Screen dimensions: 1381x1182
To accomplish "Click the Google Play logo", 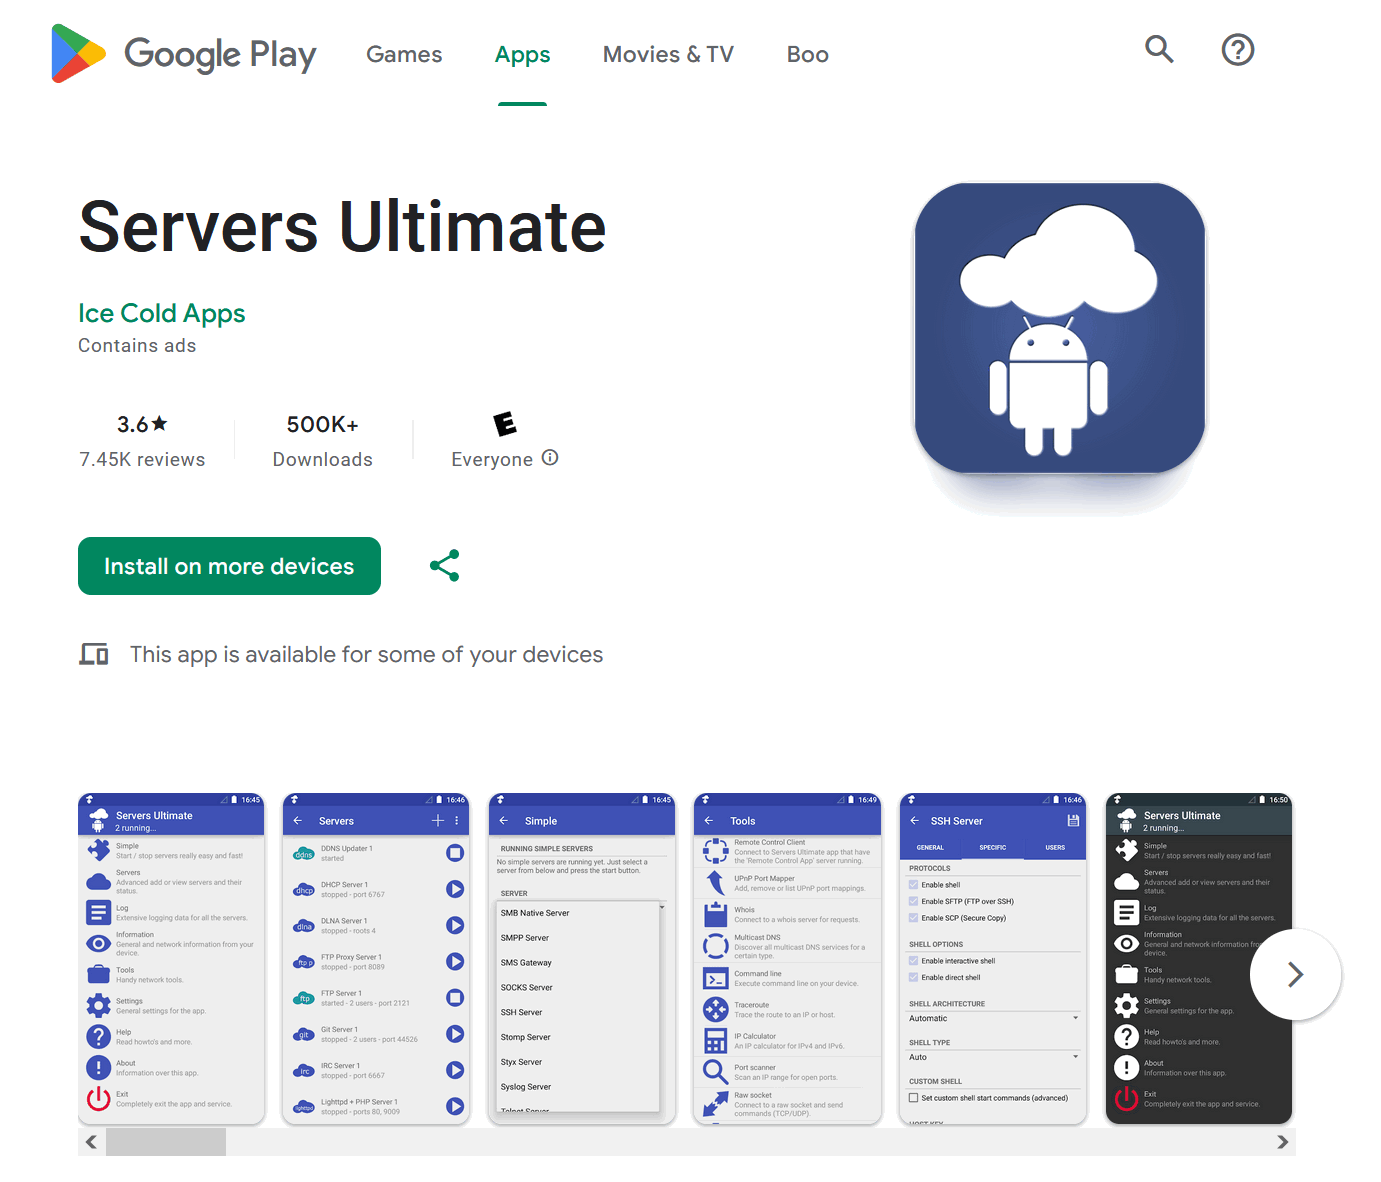I will coord(184,54).
